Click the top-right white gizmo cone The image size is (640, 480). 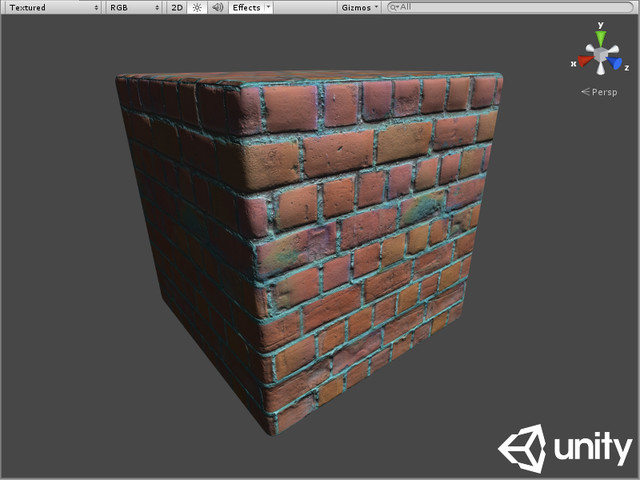coord(613,50)
